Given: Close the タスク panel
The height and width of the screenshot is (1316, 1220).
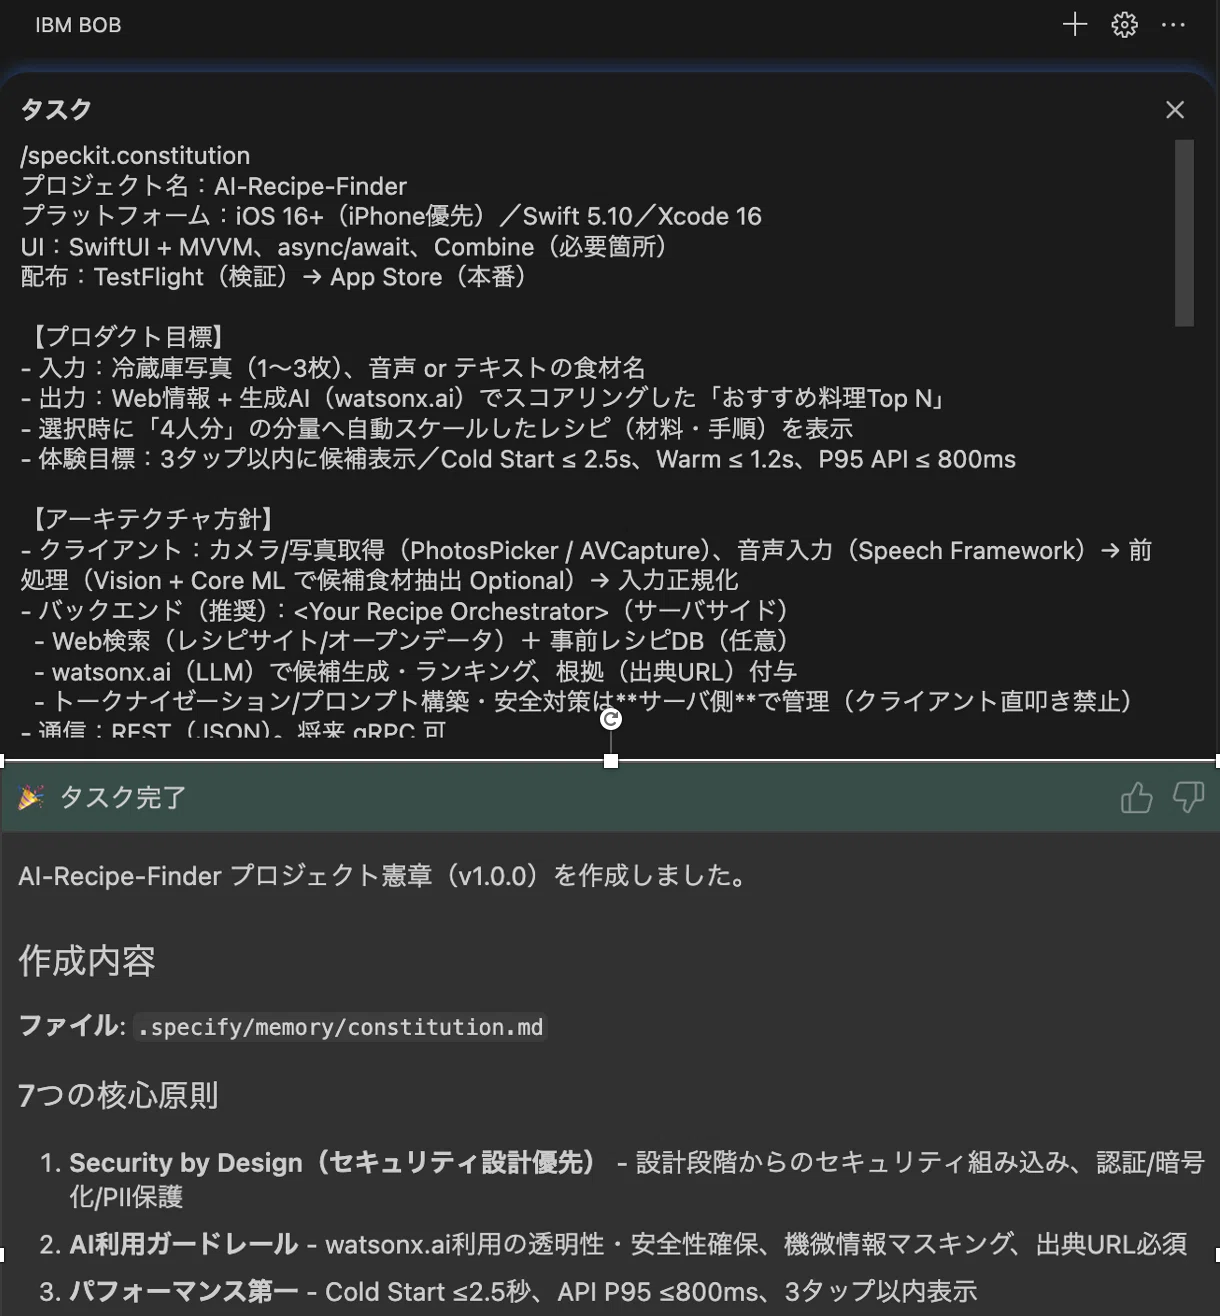Looking at the screenshot, I should (1175, 110).
